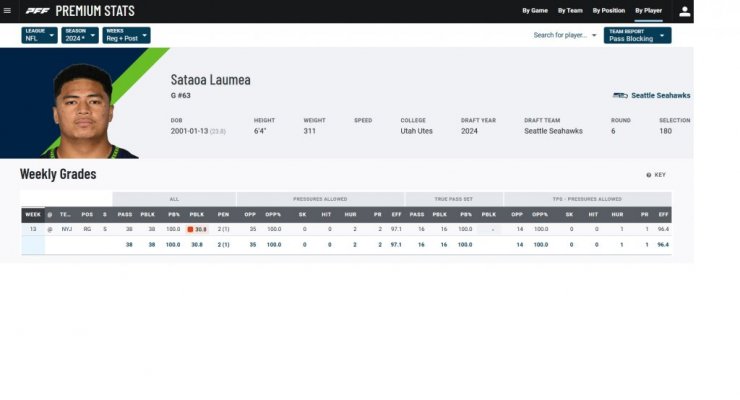Open the Seattle Seahawks team link
The height and width of the screenshot is (400, 740).
point(660,95)
